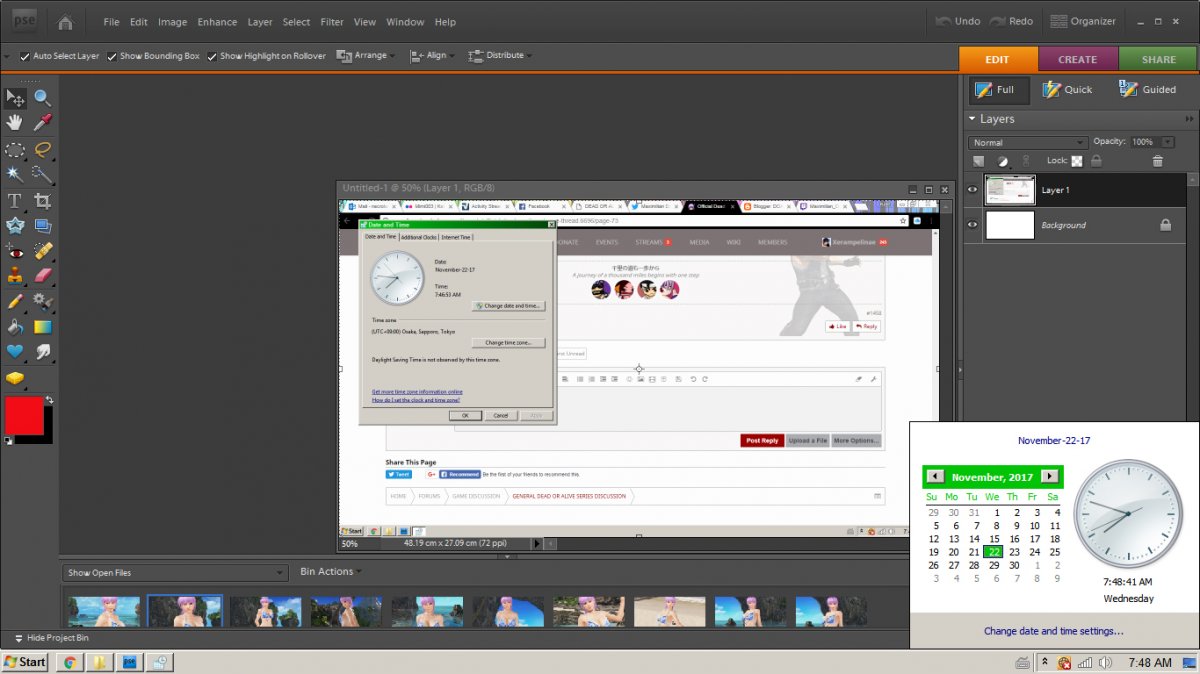Screen dimensions: 1200x674
Task: Select the Horizontal Type tool
Action: 15,201
